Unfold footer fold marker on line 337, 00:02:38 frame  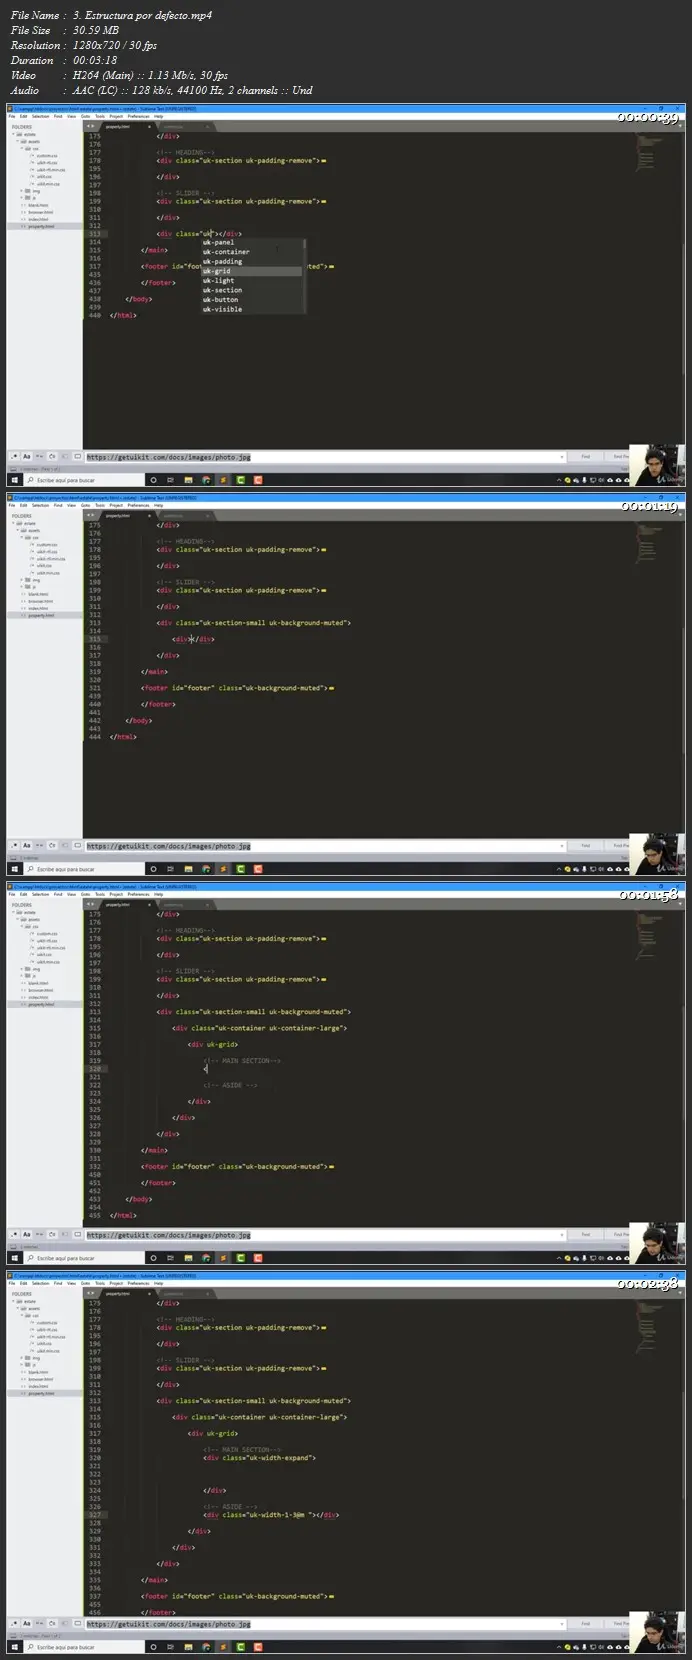(330, 1597)
